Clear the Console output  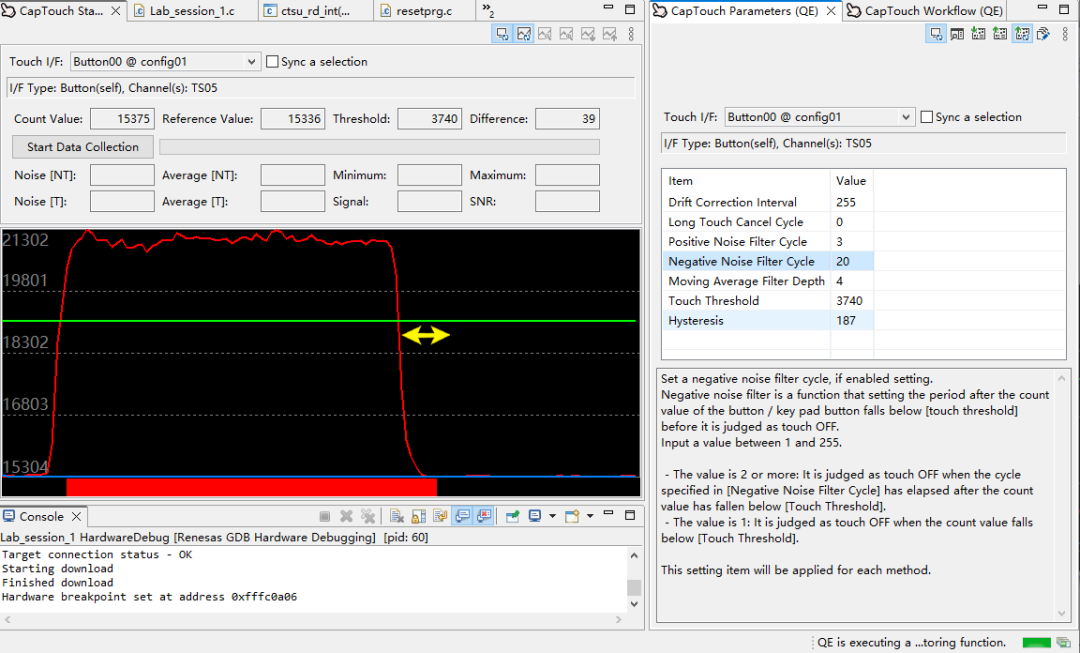[x=398, y=517]
